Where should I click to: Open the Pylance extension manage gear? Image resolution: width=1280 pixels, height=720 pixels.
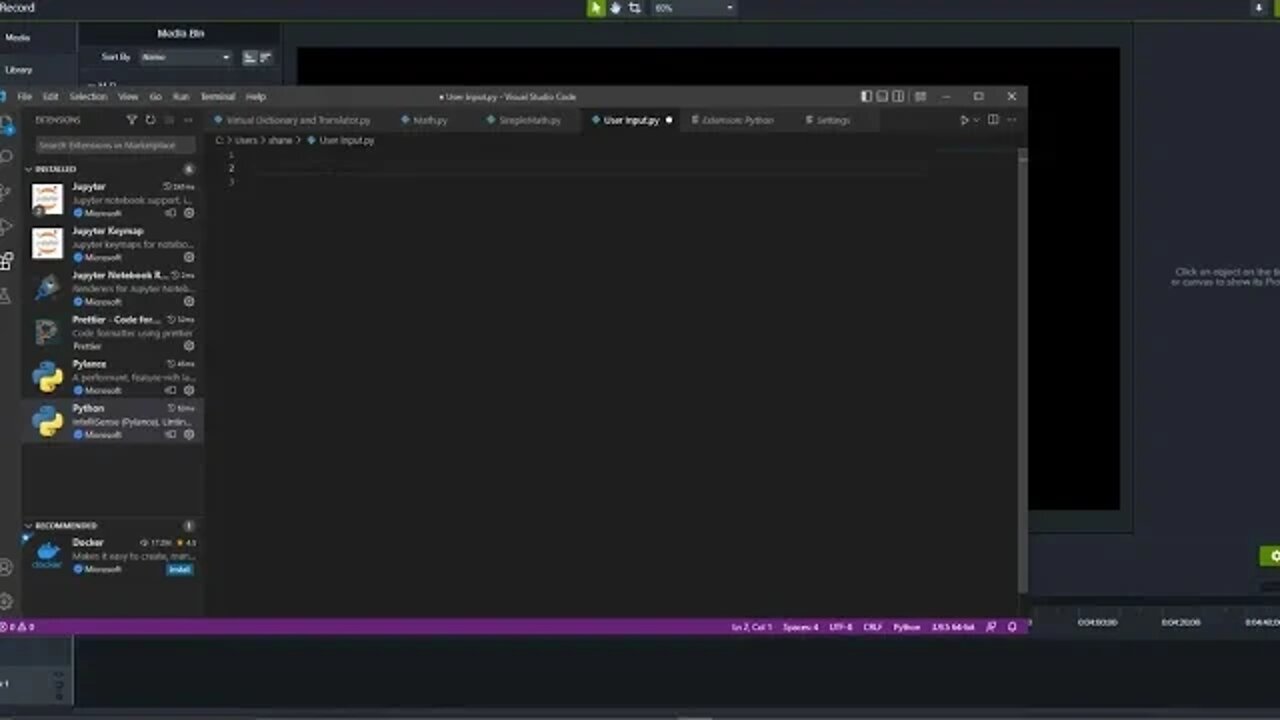coord(189,390)
